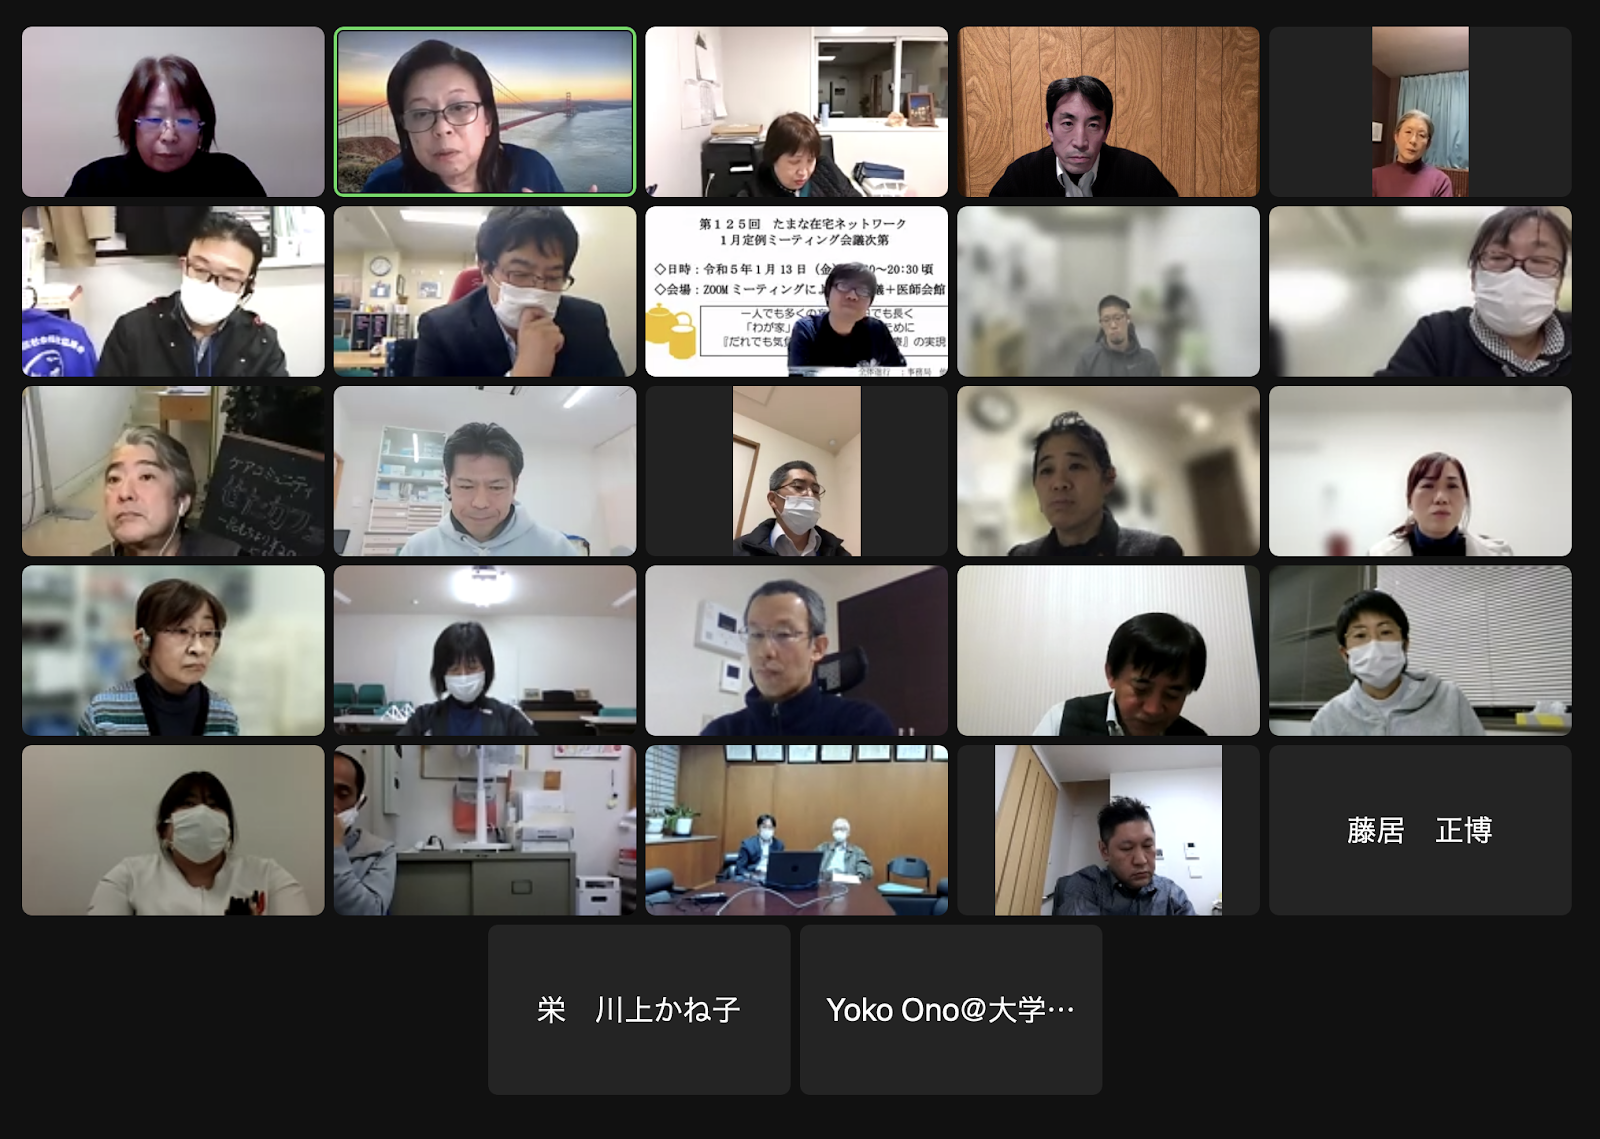The width and height of the screenshot is (1600, 1139).
Task: Select the Yoko Ono@大学 participant tile
Action: [x=951, y=1010]
